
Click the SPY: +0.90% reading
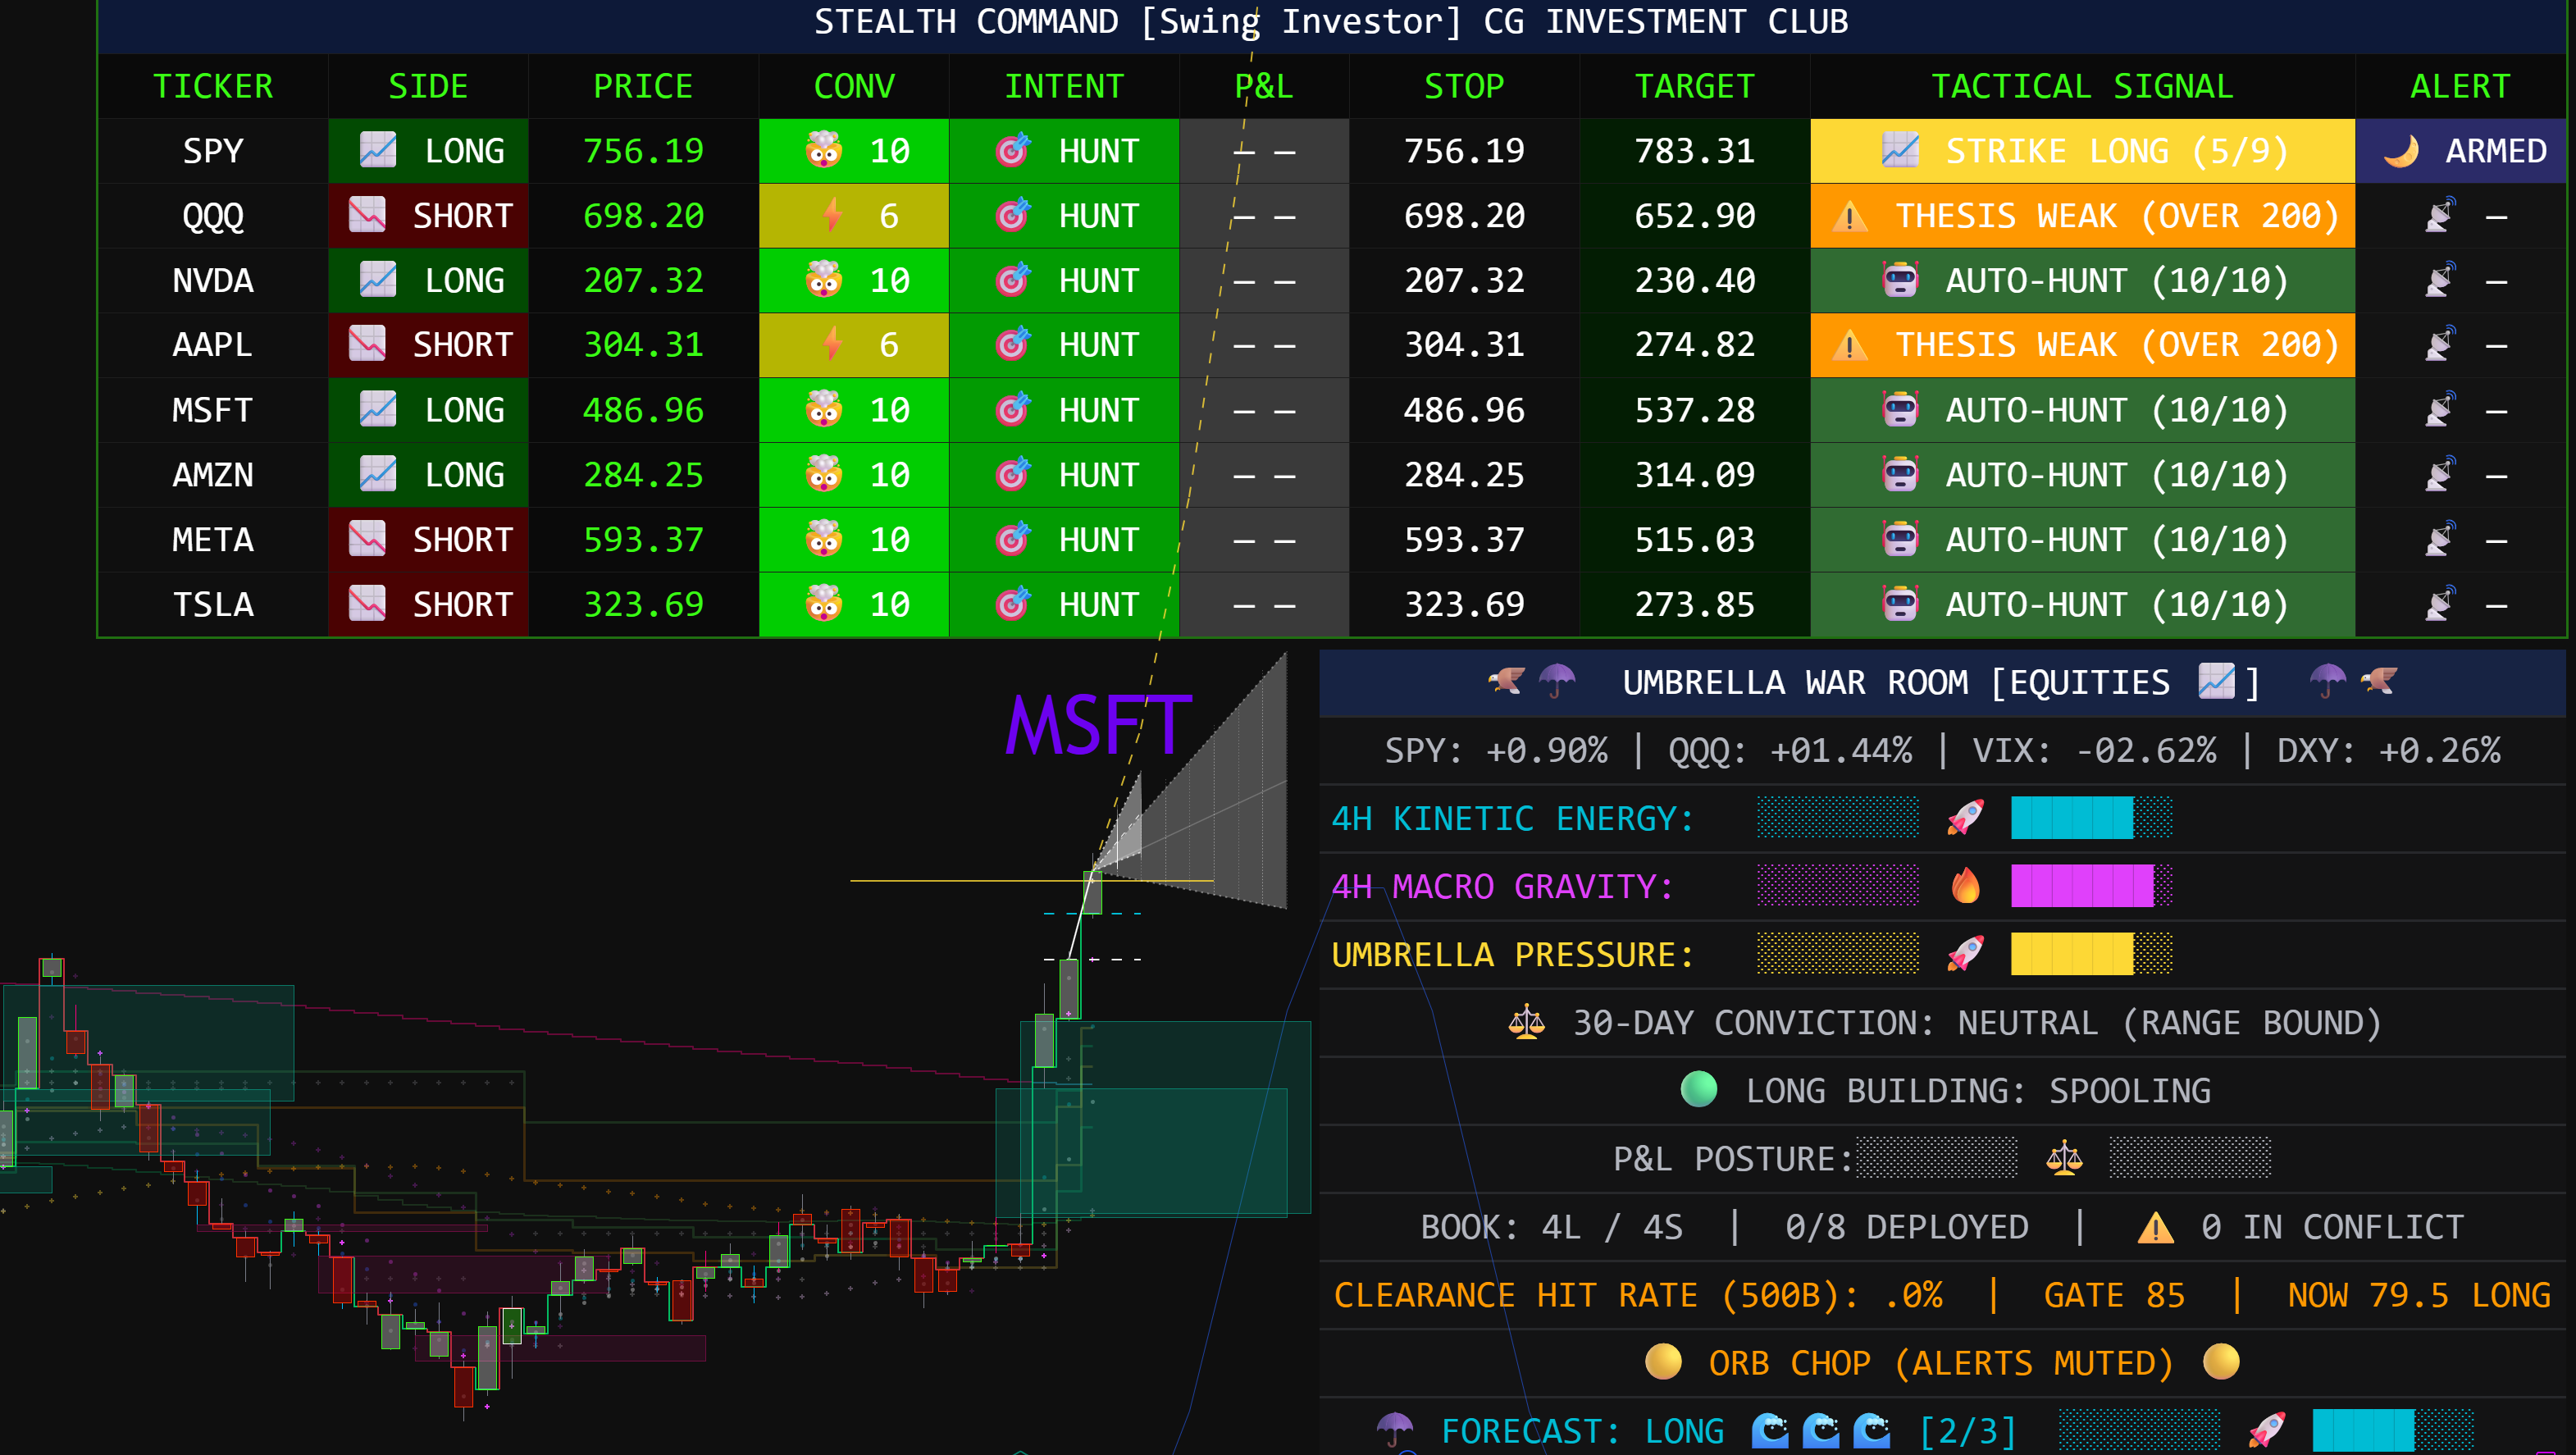[1496, 750]
